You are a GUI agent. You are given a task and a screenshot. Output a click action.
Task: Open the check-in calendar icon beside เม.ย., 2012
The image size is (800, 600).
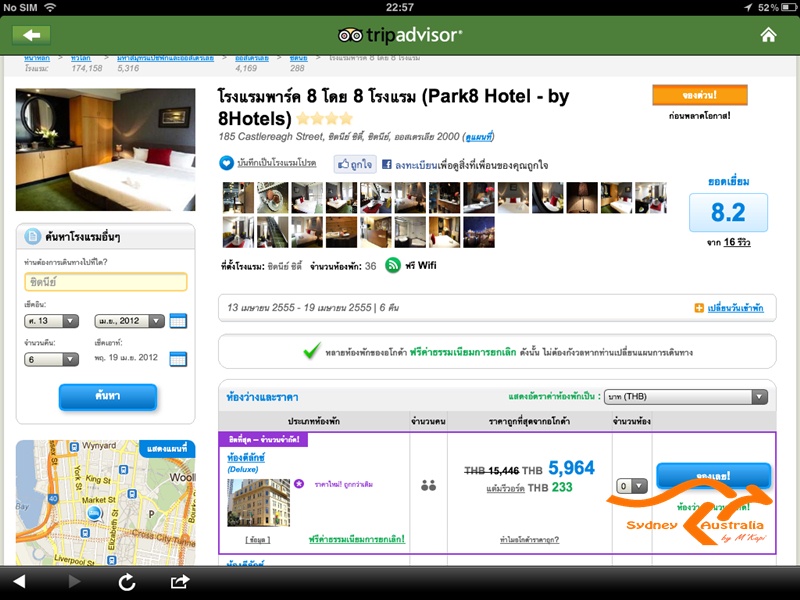click(178, 321)
